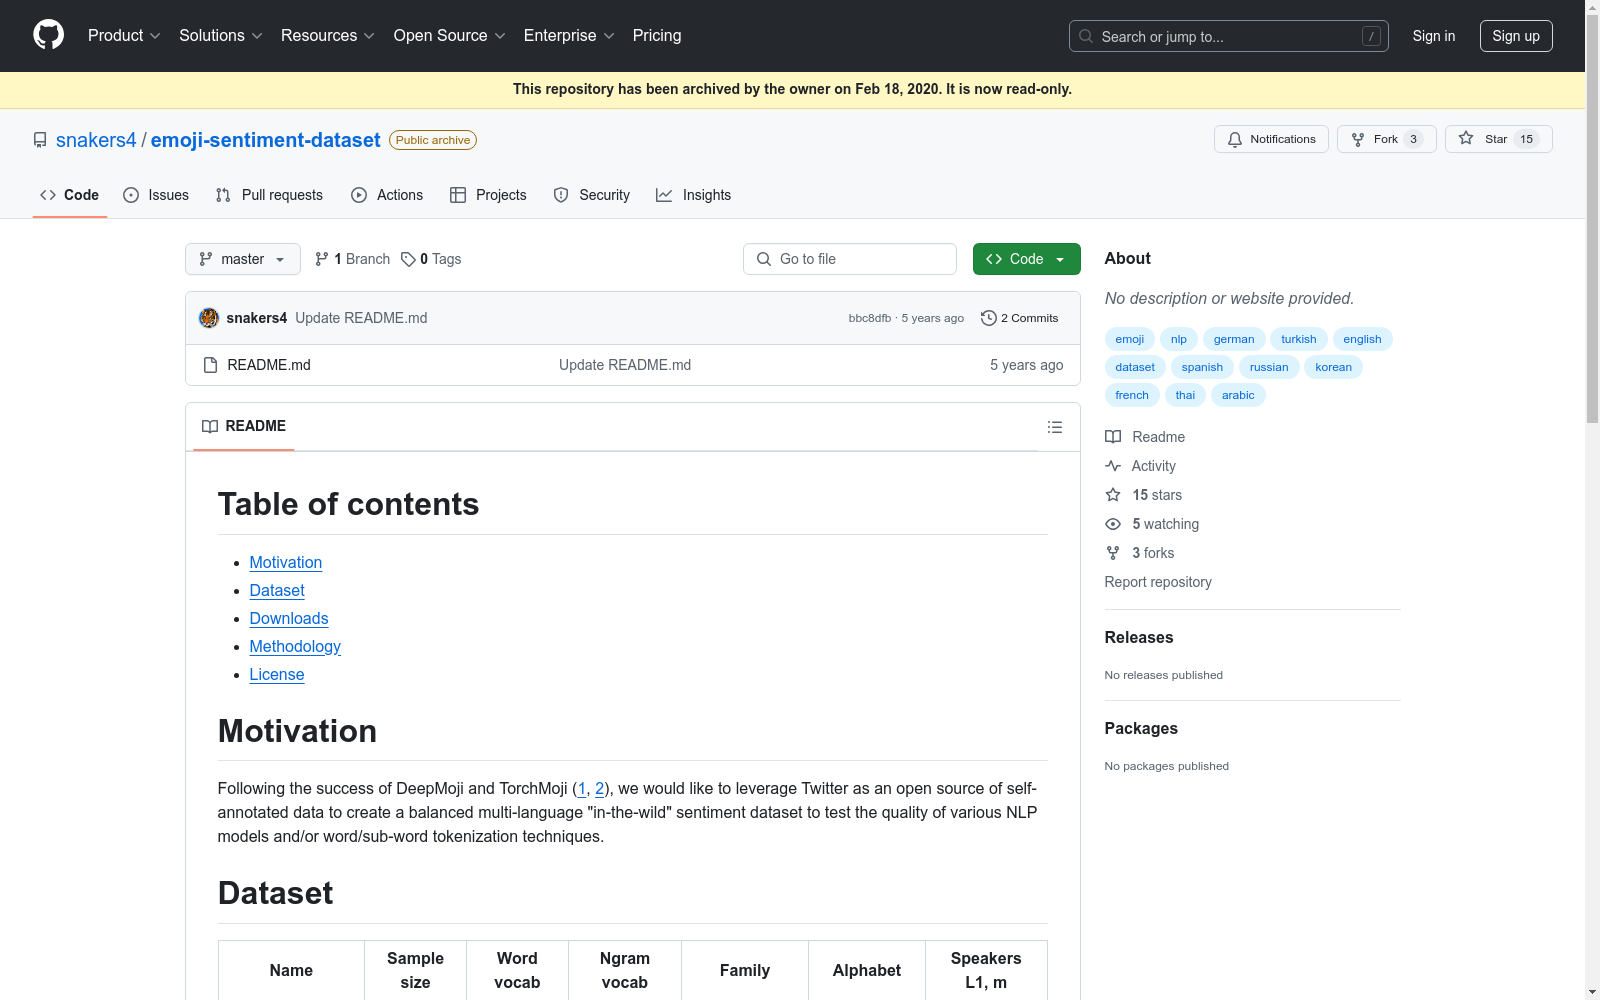1600x1000 pixels.
Task: Click the tag icon beside 0 Tags
Action: [408, 259]
